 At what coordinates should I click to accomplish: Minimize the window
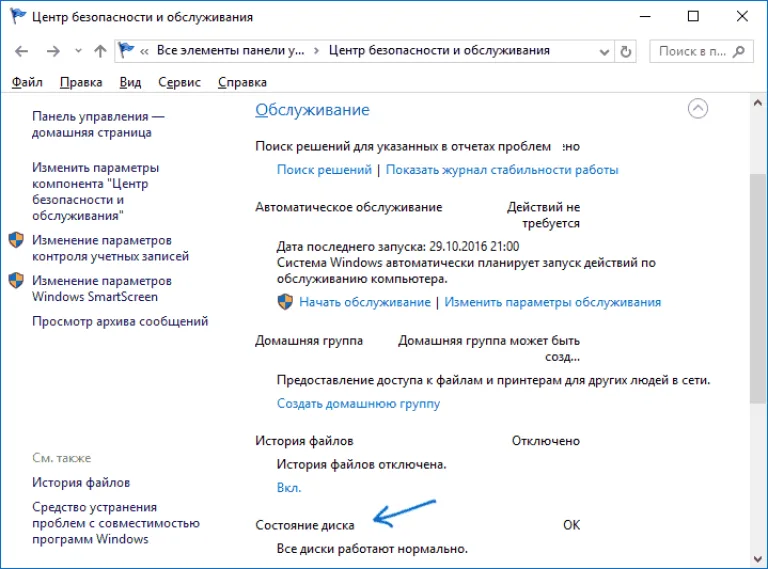pyautogui.click(x=645, y=17)
